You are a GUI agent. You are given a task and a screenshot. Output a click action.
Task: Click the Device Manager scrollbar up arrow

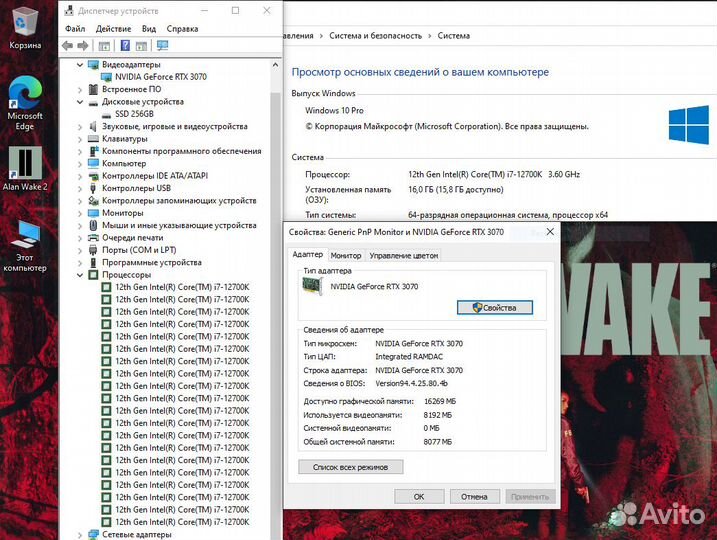click(x=275, y=65)
